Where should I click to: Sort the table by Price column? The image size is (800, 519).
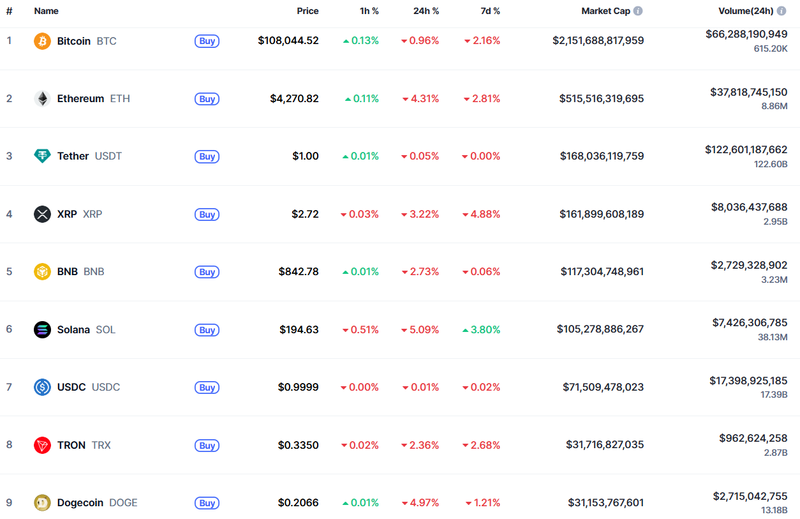click(x=307, y=11)
